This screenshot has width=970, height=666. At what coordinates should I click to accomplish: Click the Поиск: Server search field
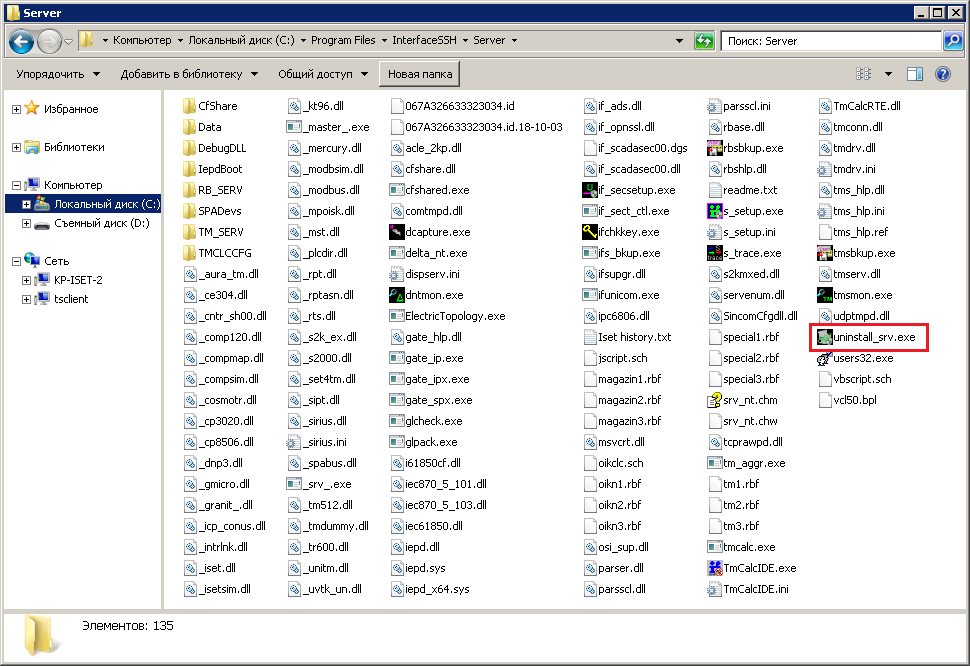pyautogui.click(x=830, y=41)
